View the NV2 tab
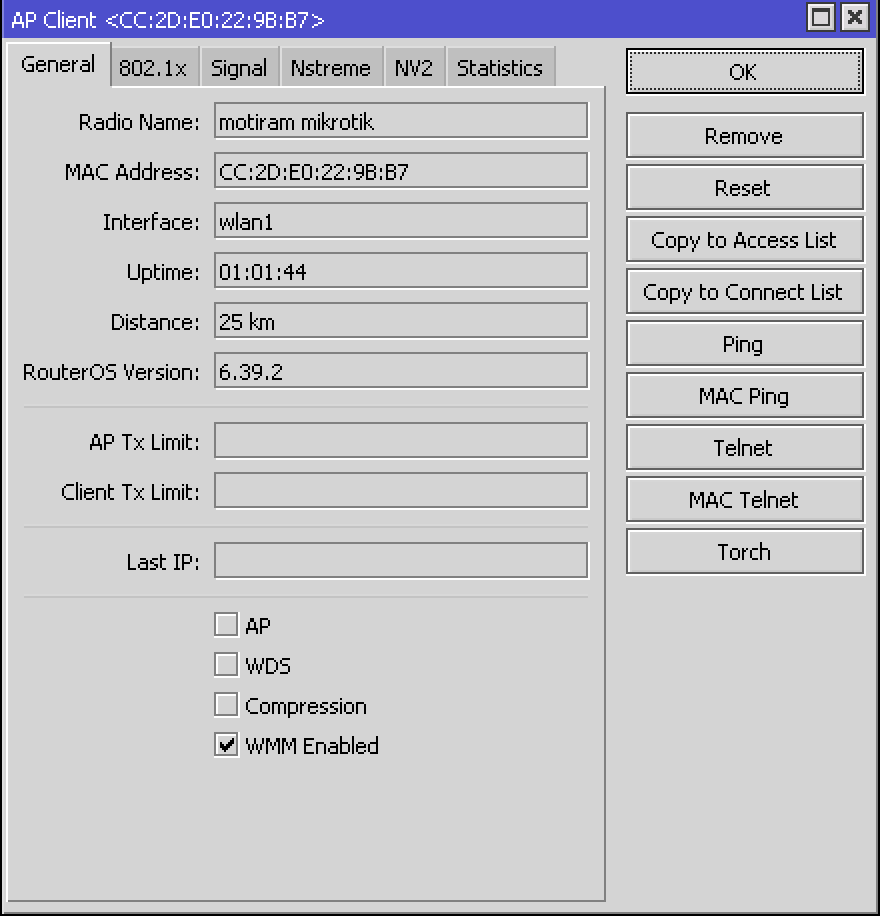This screenshot has width=880, height=920. tap(414, 66)
